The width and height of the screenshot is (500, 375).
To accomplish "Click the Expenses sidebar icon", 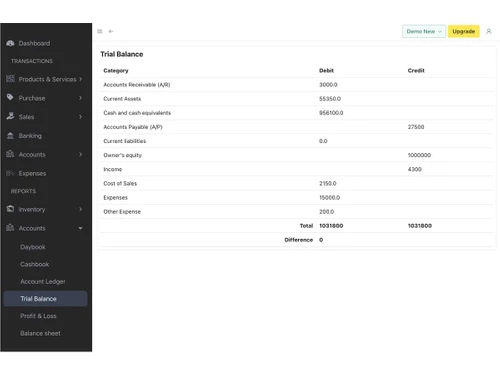I will (10, 173).
